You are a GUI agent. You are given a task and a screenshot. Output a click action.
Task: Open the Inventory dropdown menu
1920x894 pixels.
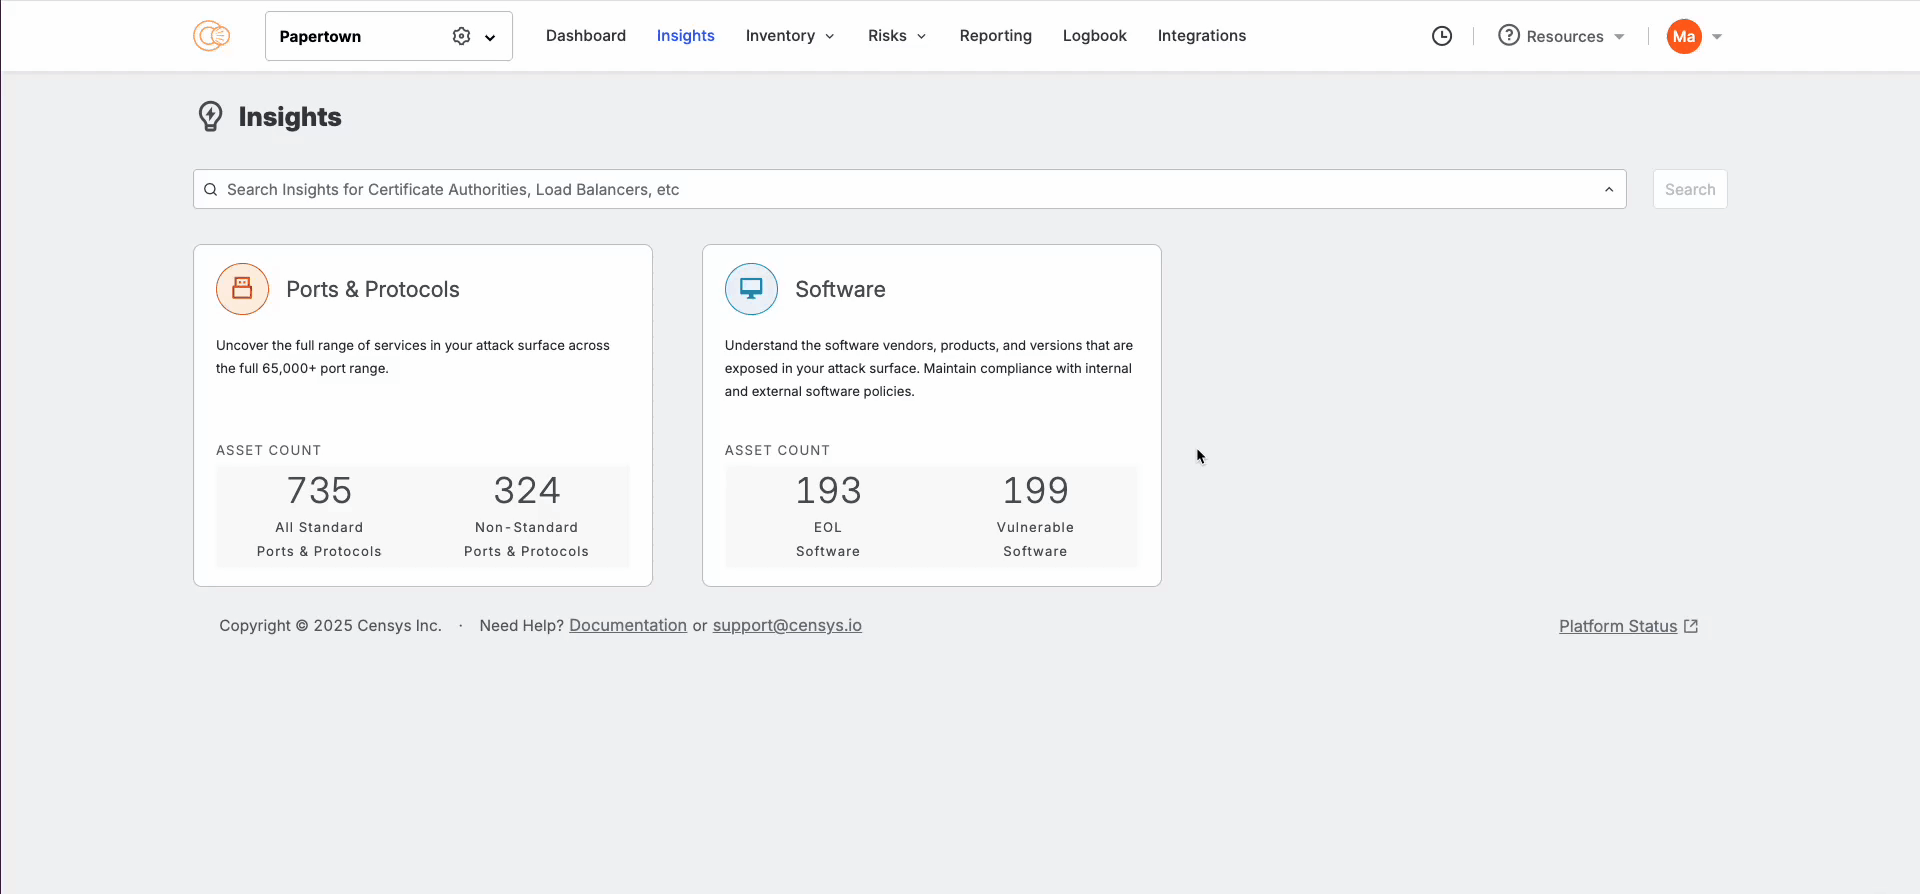[789, 36]
